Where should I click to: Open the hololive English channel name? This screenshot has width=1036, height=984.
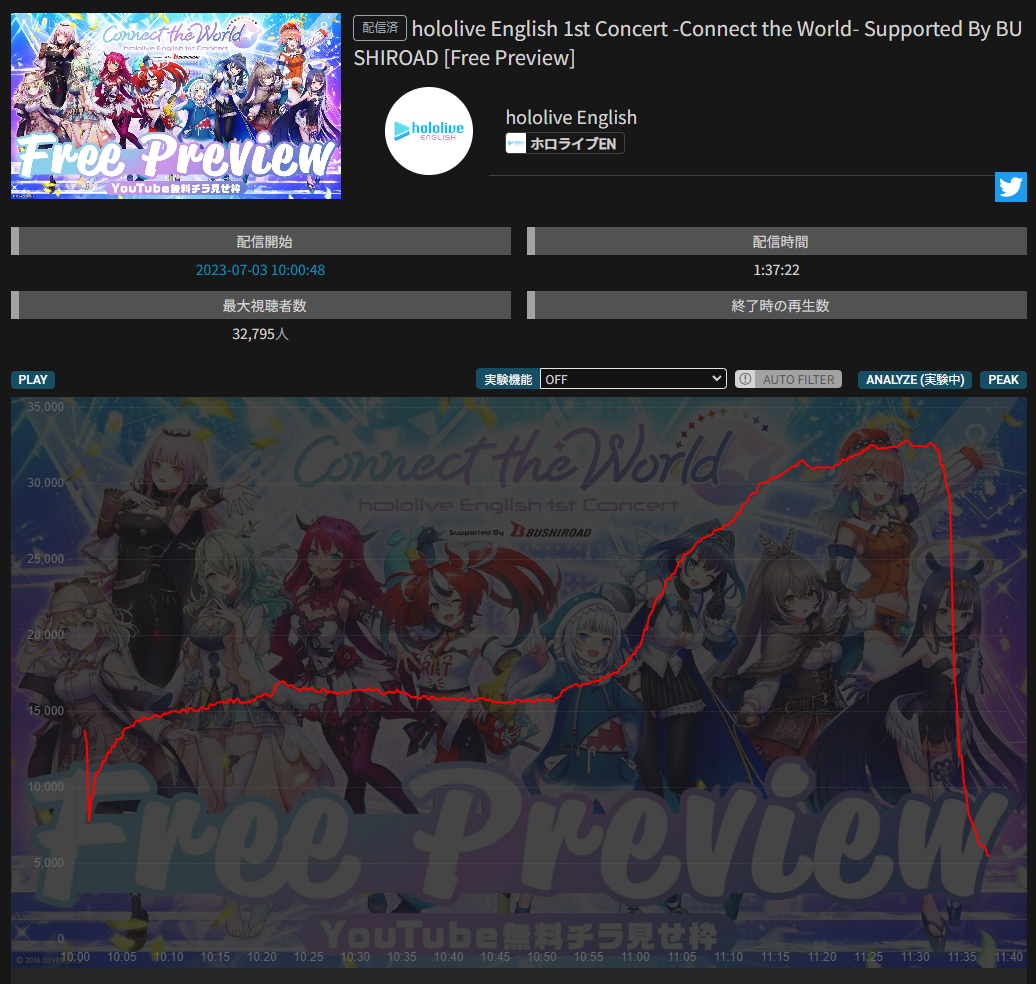[572, 118]
